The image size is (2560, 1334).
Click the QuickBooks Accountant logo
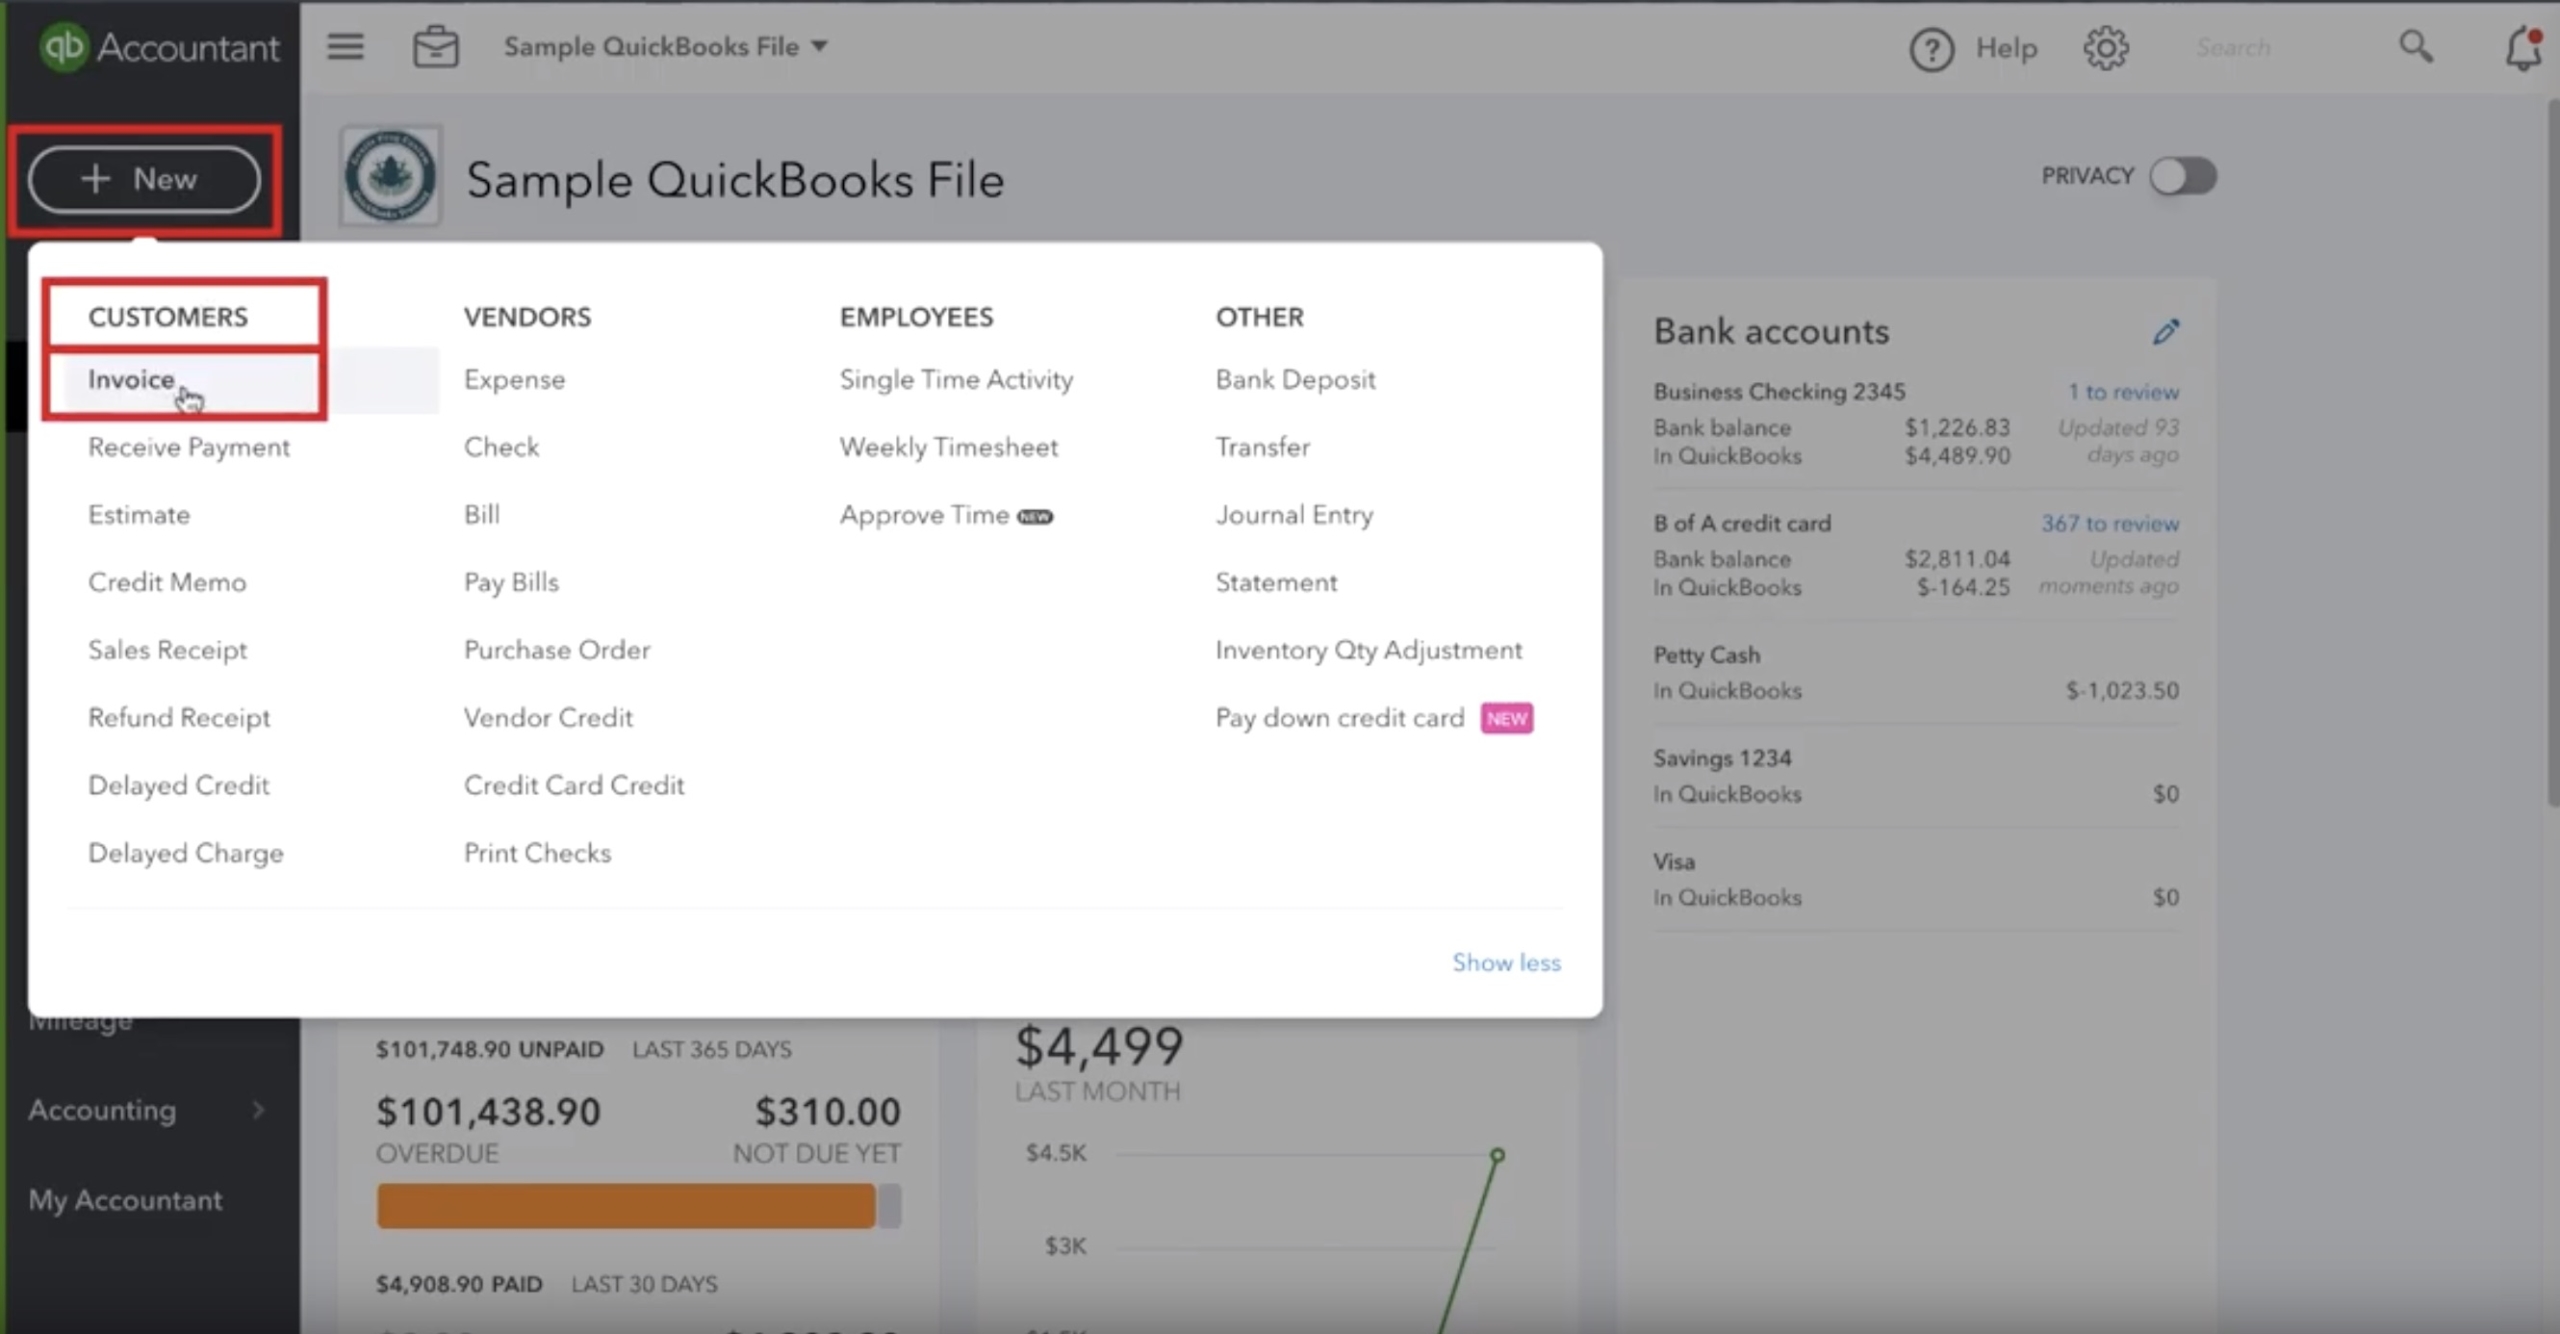(x=159, y=47)
